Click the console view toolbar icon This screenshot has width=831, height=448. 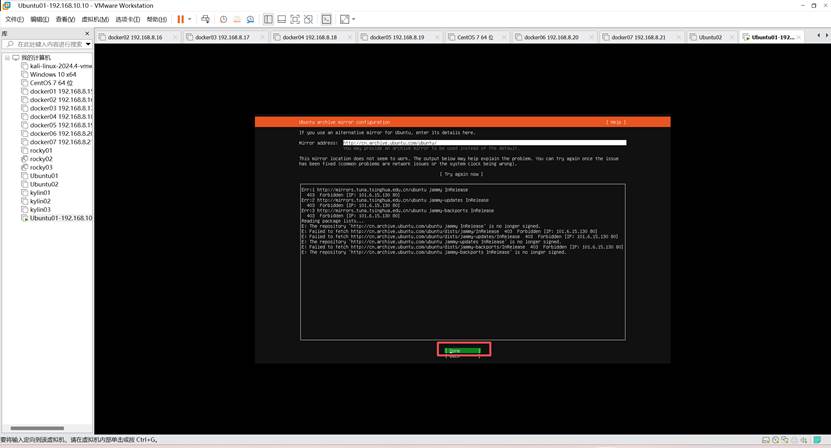pos(326,19)
